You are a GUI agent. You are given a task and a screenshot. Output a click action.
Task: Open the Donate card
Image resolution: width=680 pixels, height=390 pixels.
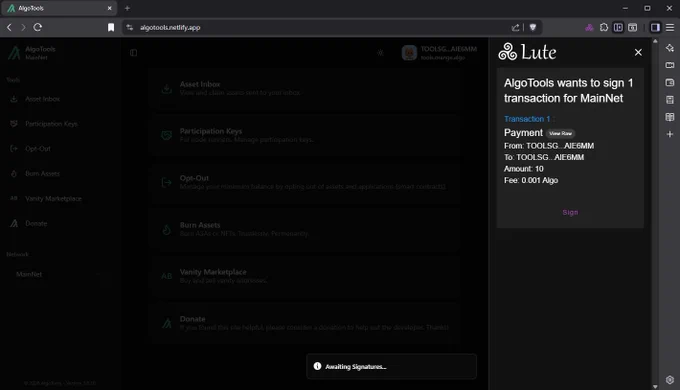pyautogui.click(x=305, y=323)
